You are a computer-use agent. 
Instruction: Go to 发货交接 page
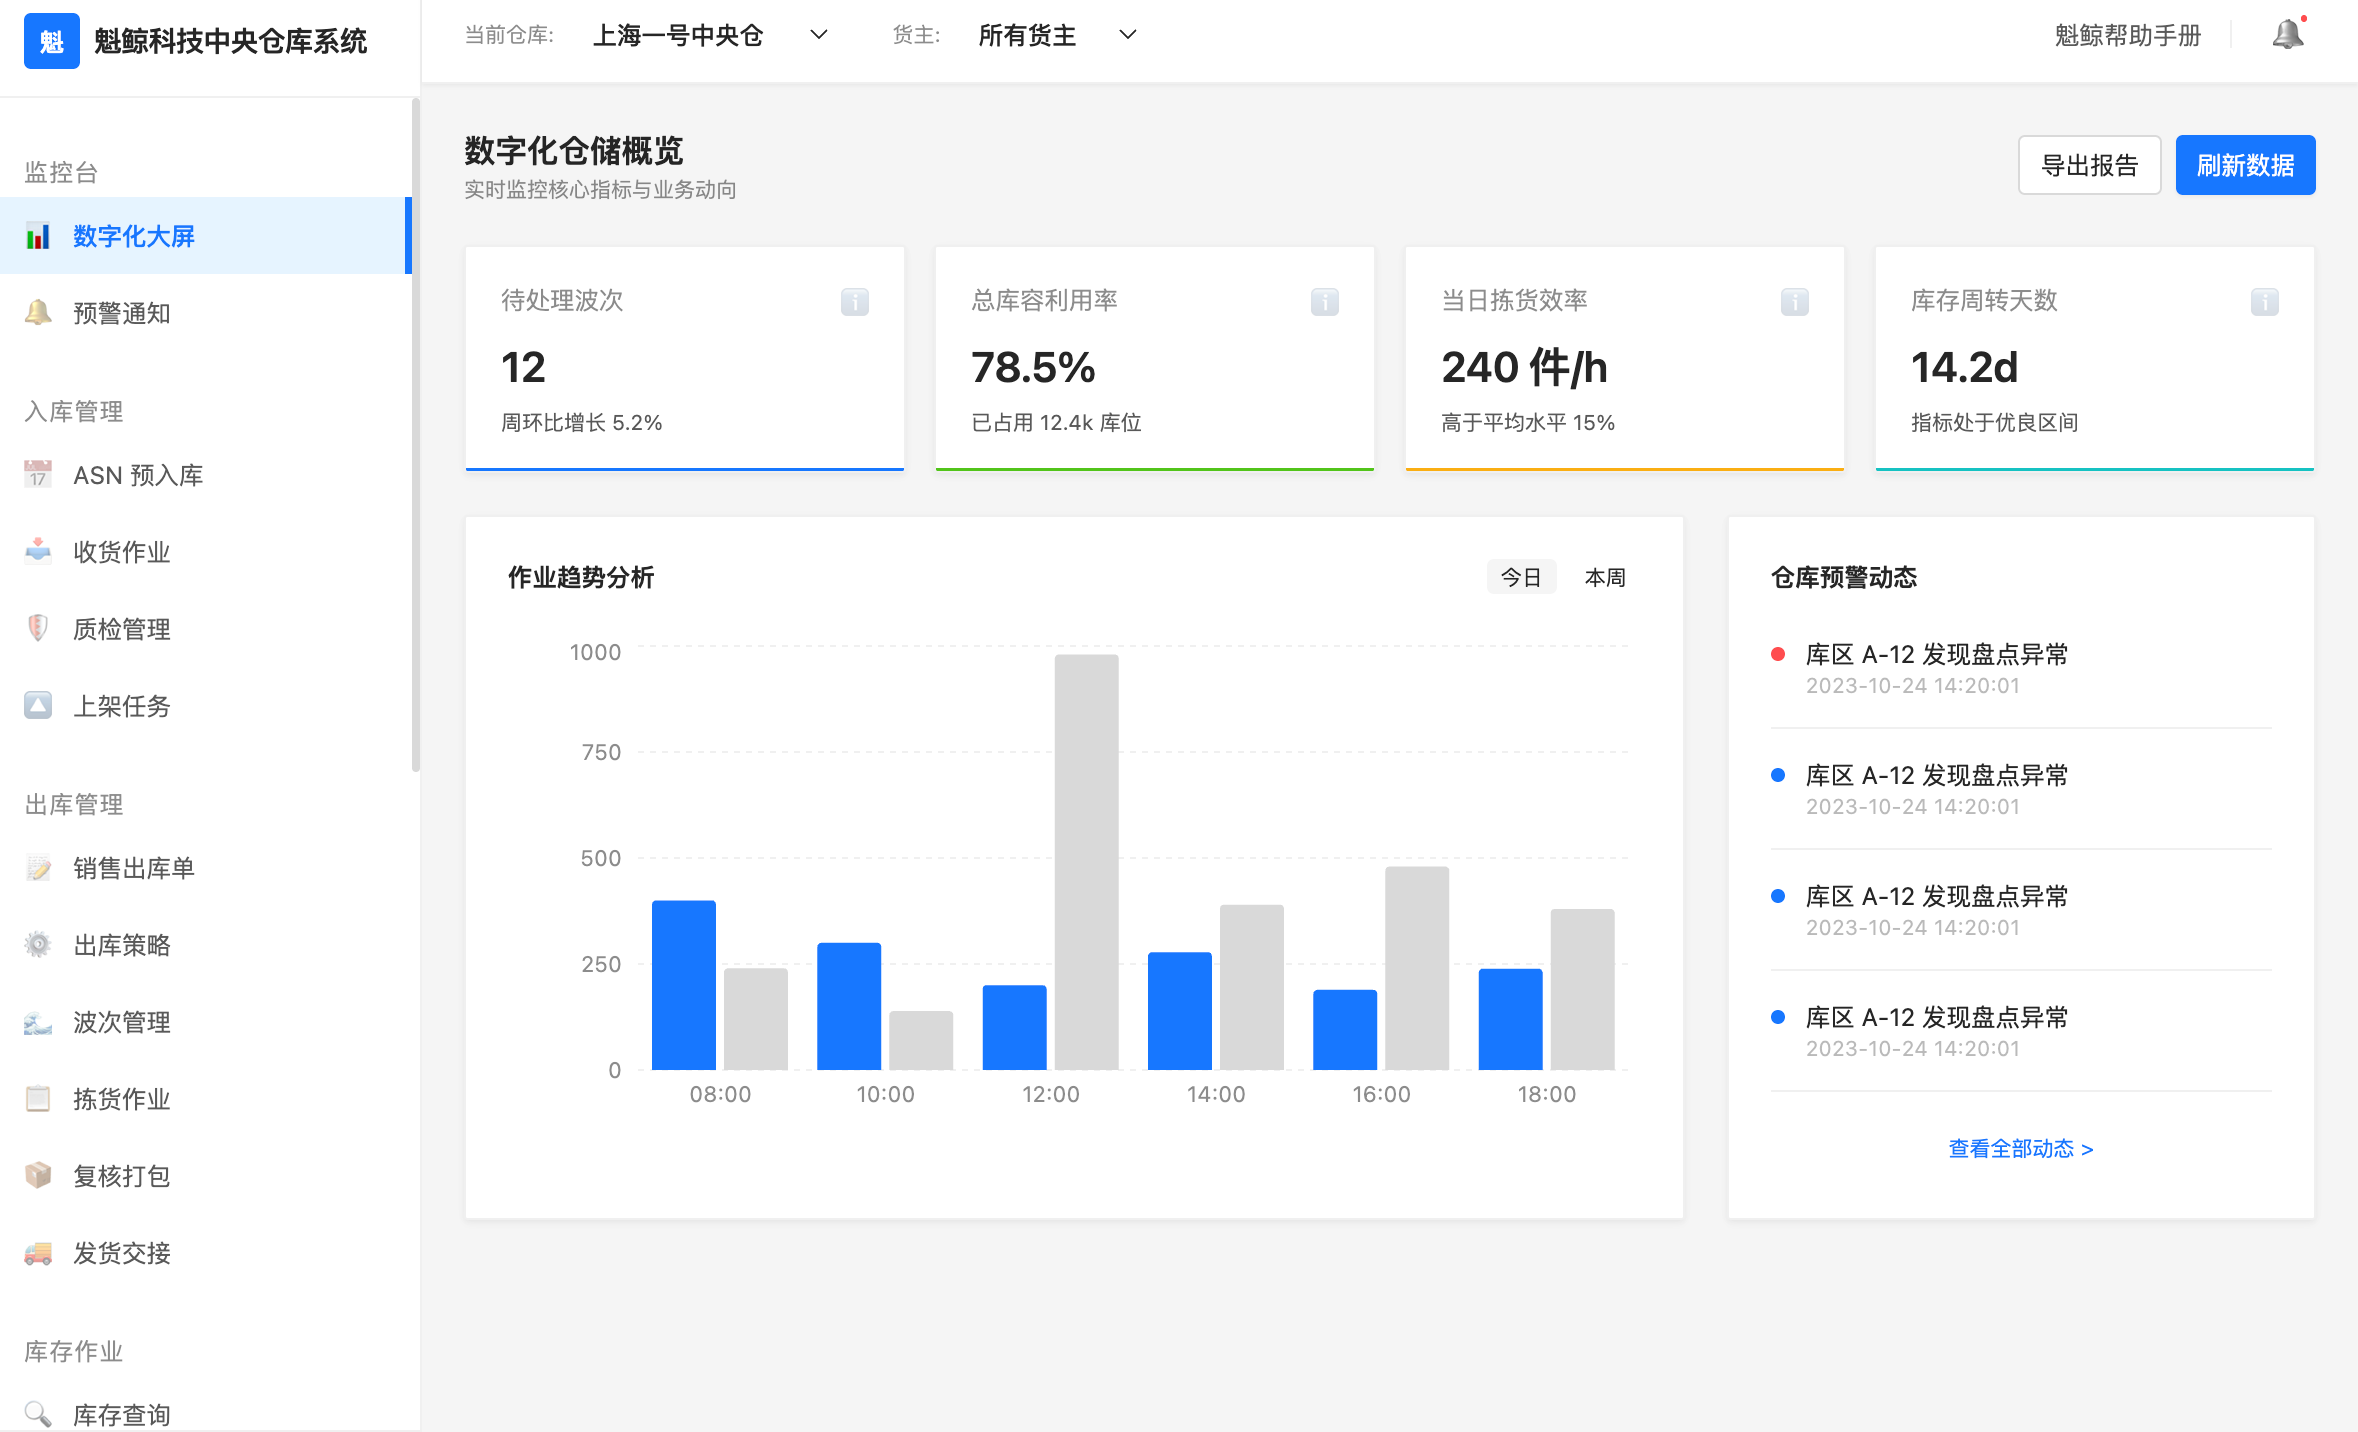(206, 1253)
